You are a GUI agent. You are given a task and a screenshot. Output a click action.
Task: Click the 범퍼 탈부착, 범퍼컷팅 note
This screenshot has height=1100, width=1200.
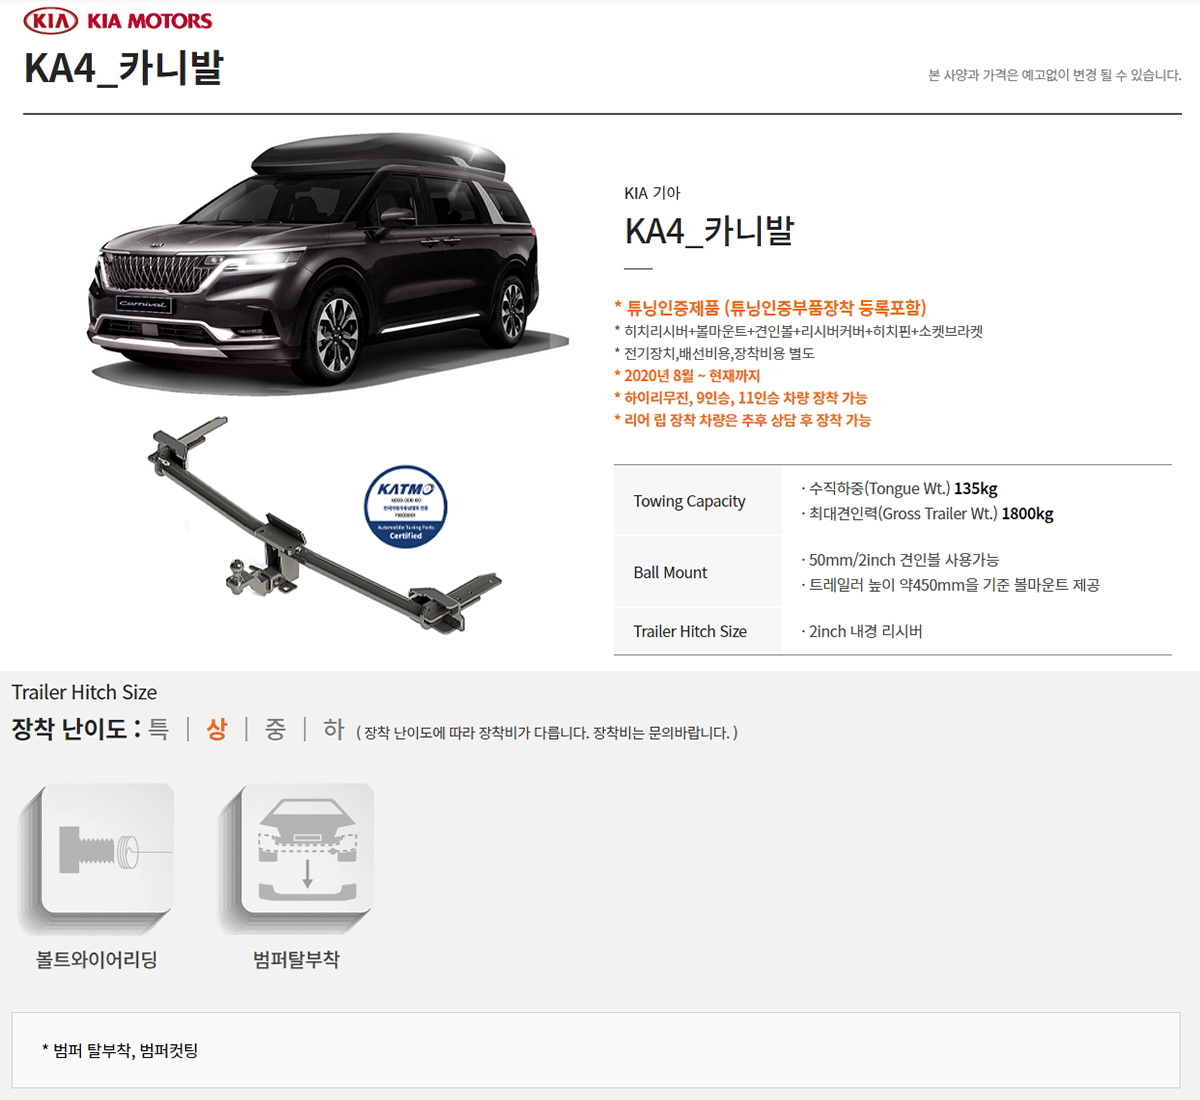point(120,1050)
